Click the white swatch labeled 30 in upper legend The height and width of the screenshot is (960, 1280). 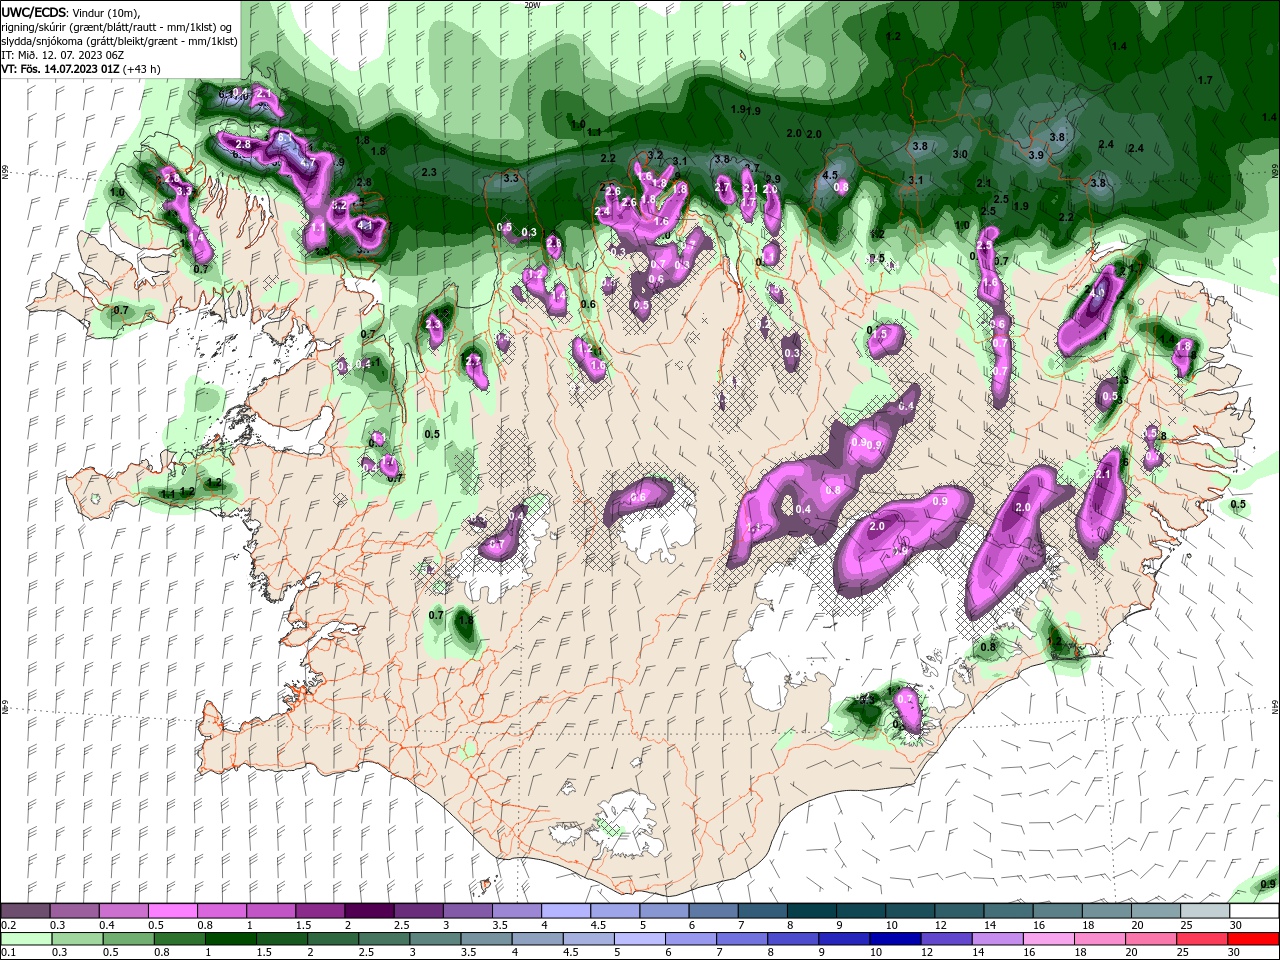point(1254,911)
